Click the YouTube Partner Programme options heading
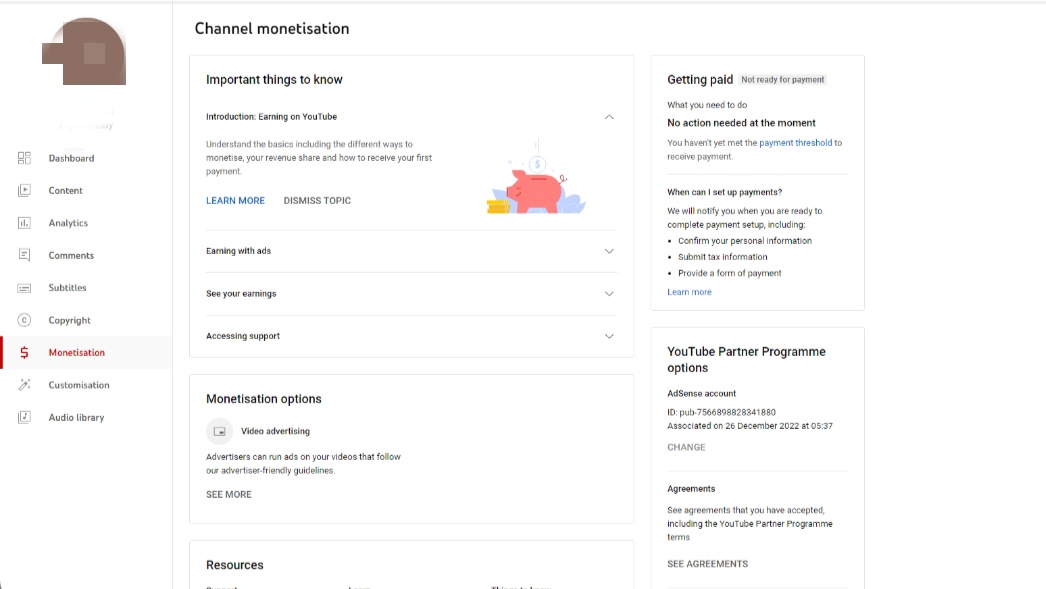 pyautogui.click(x=746, y=360)
